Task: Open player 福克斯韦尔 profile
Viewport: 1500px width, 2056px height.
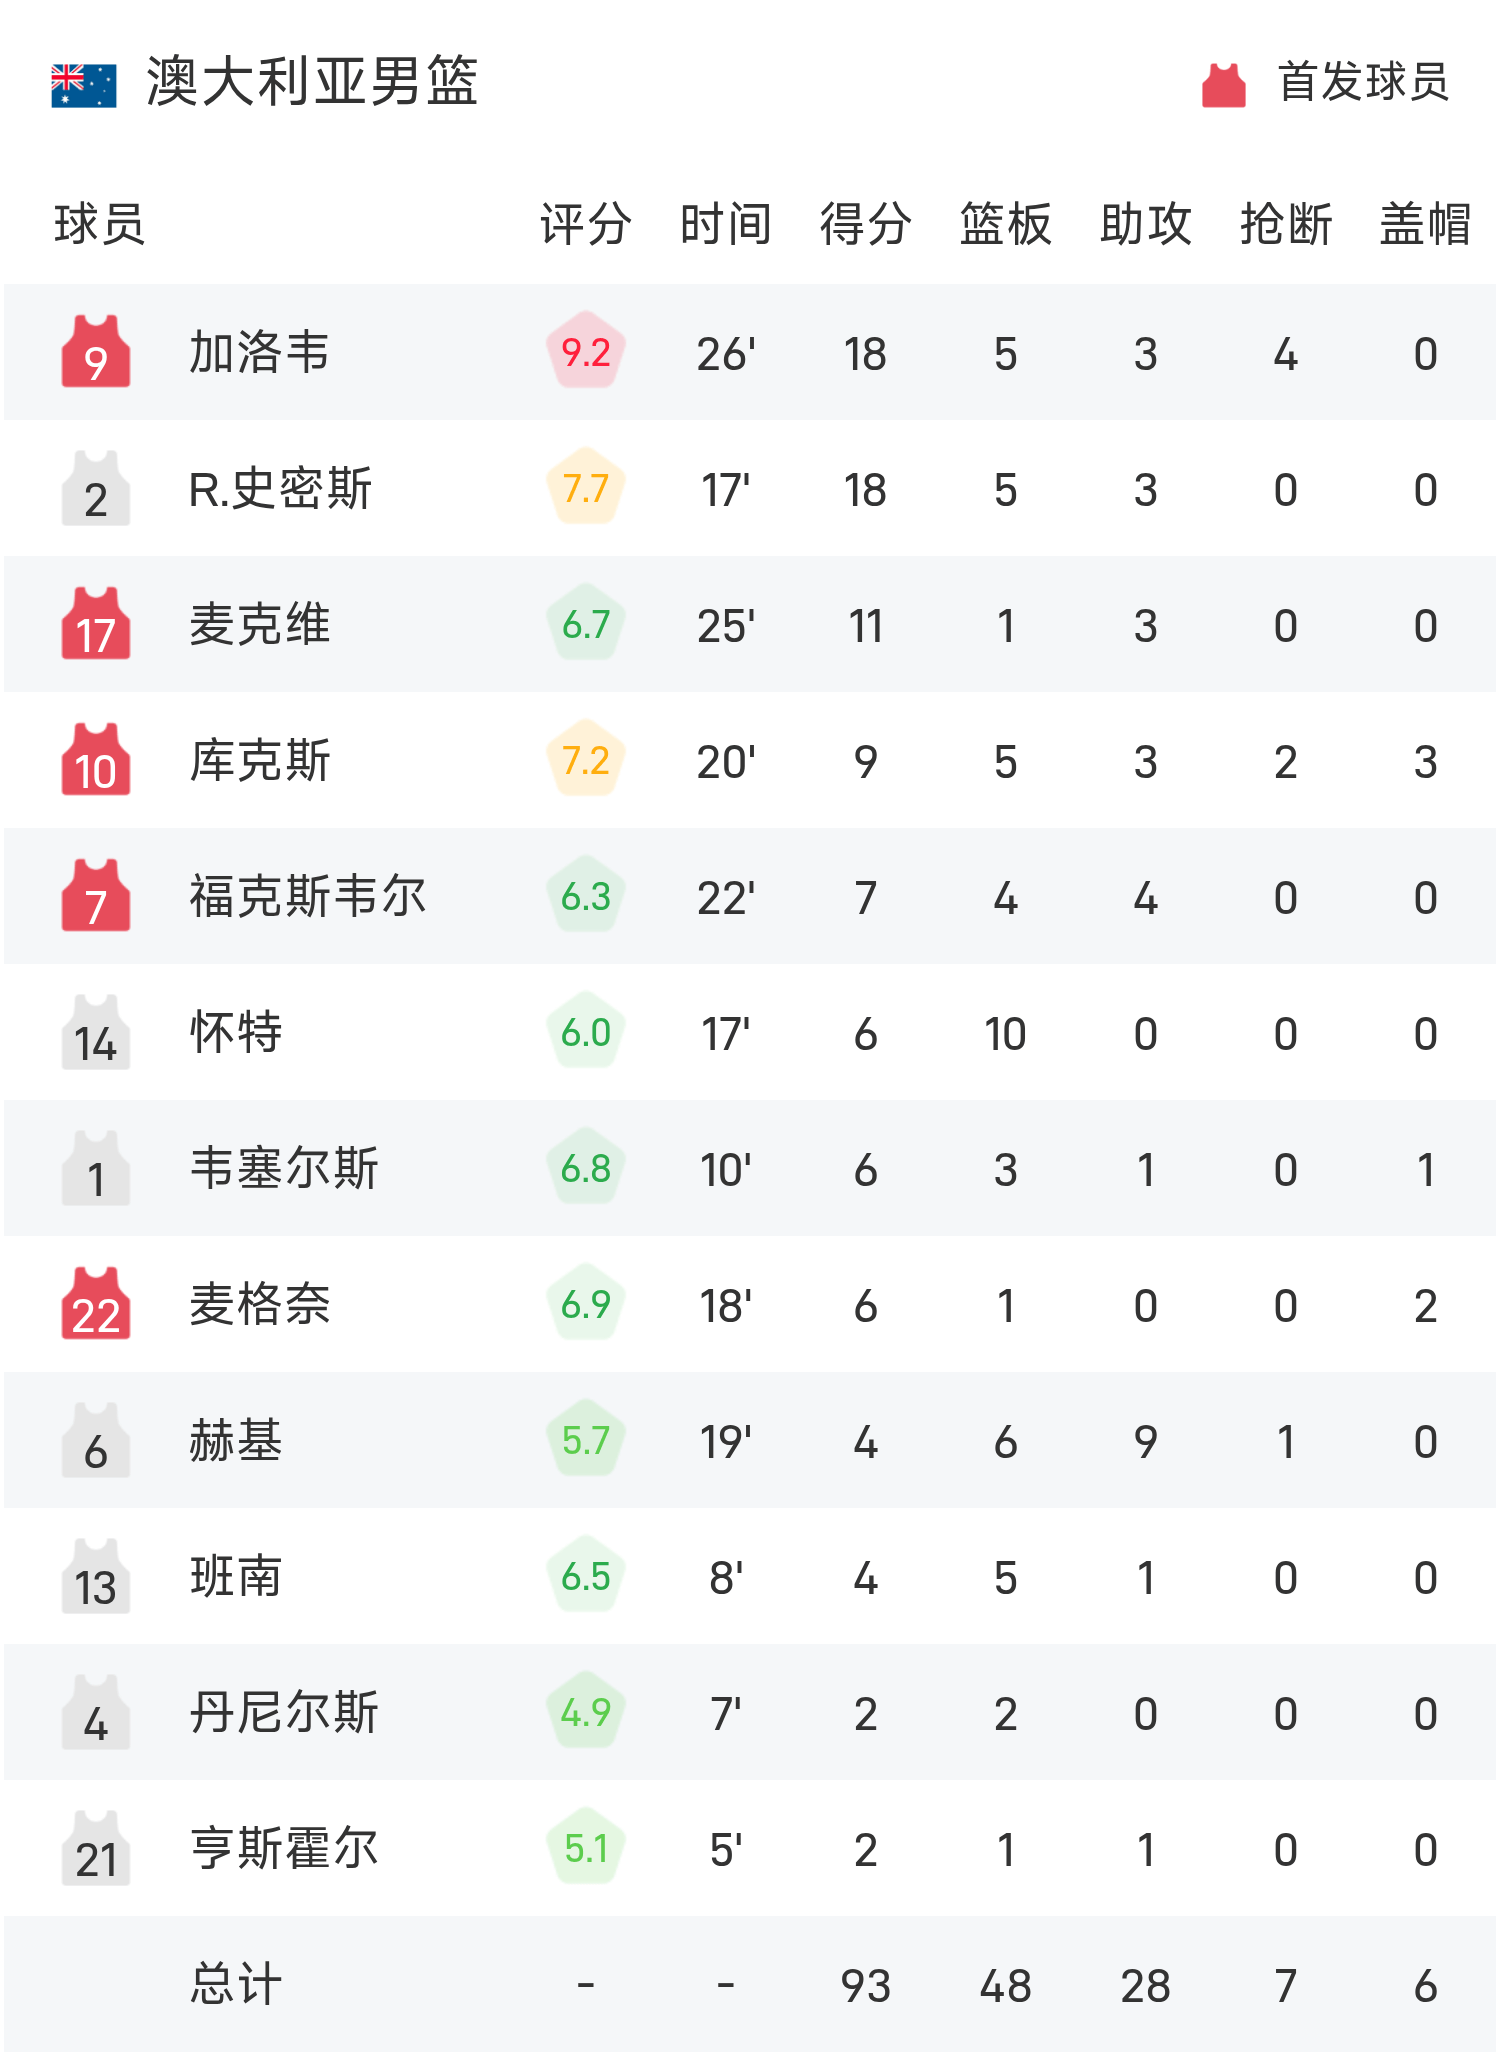Action: [x=308, y=896]
